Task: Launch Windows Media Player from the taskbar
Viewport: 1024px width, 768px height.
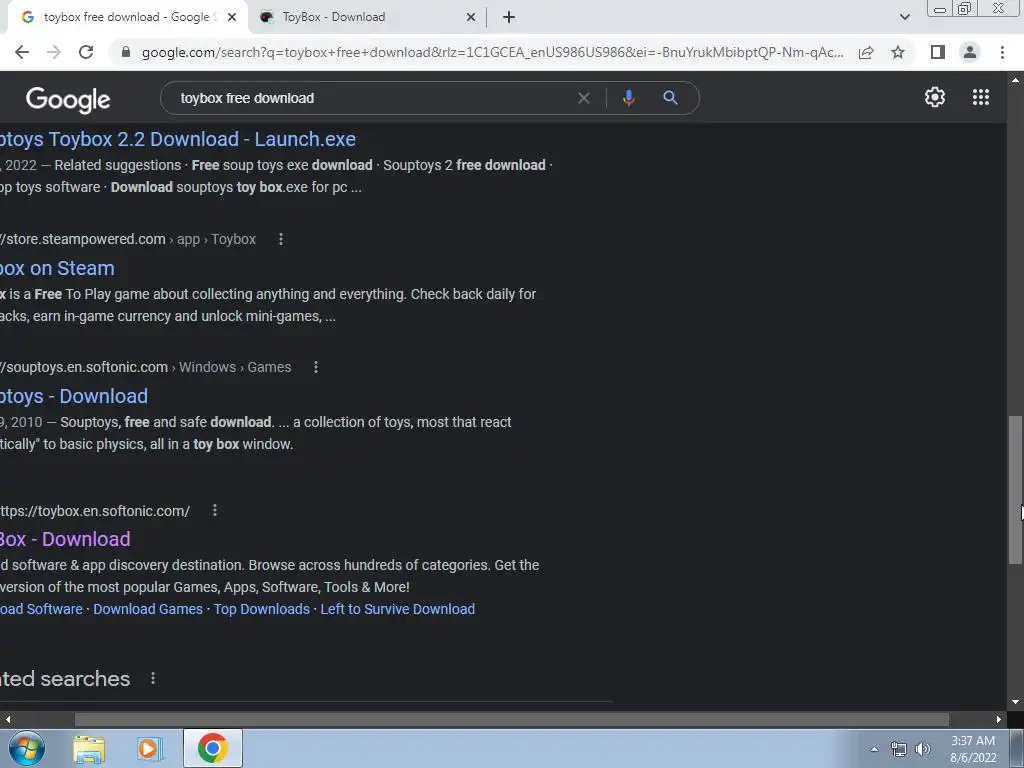Action: point(149,749)
